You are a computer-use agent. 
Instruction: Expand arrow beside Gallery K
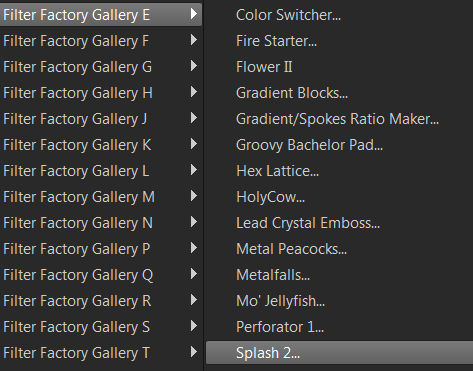click(x=194, y=144)
